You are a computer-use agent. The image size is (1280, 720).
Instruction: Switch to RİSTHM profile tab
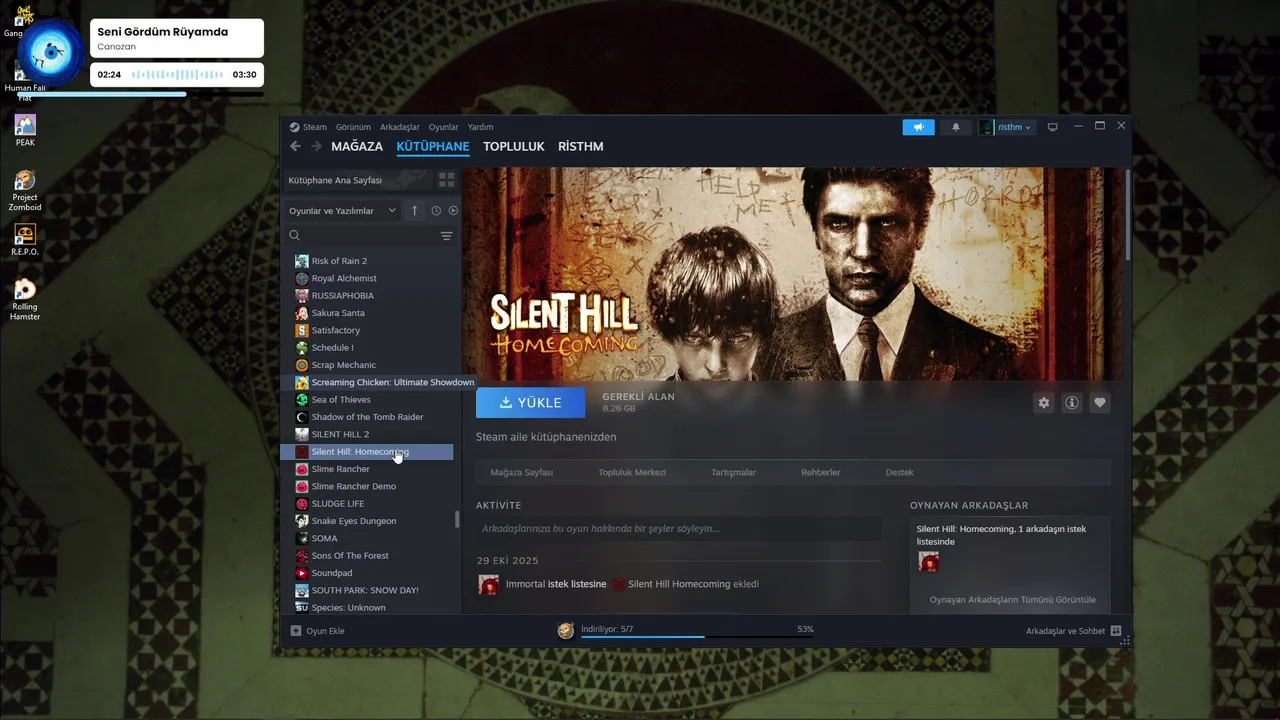tap(581, 146)
